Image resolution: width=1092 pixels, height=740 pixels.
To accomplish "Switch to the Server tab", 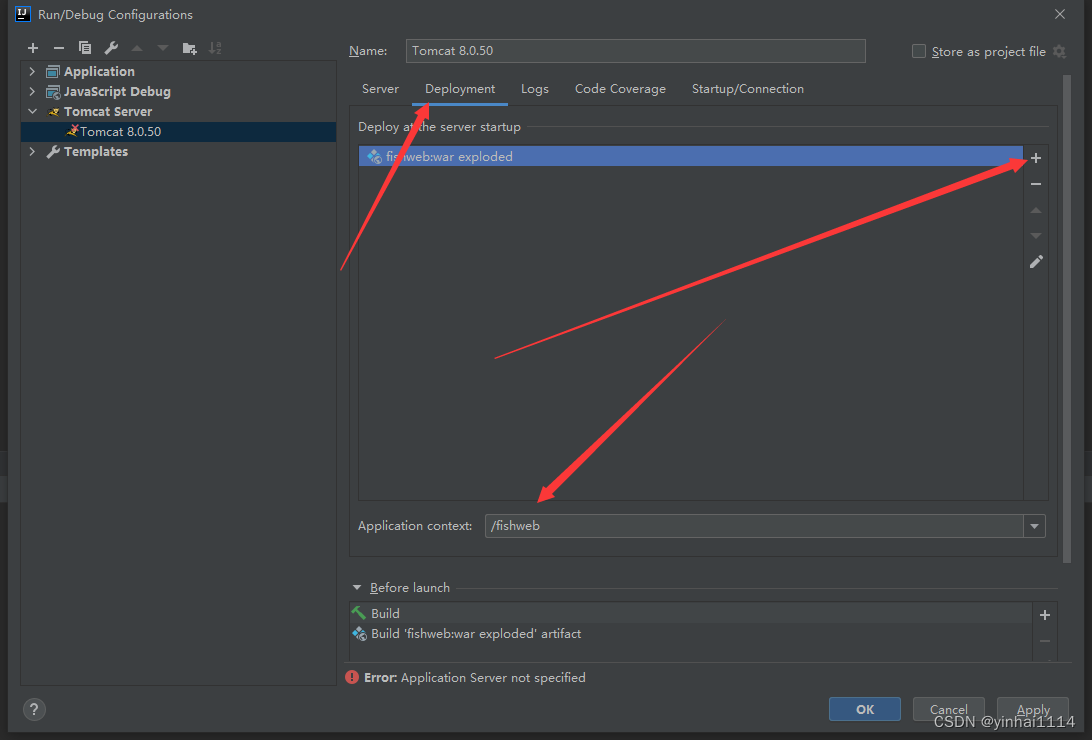I will click(380, 89).
